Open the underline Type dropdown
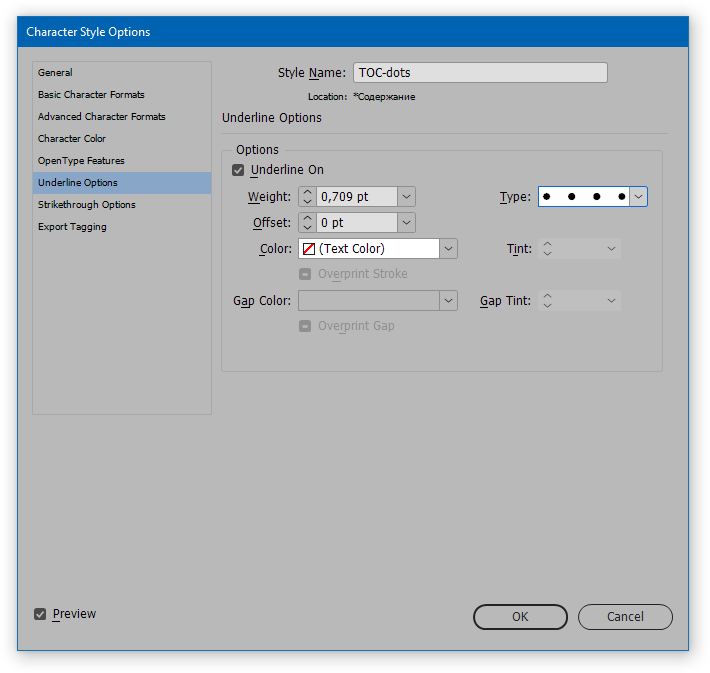710x673 pixels. [x=638, y=197]
